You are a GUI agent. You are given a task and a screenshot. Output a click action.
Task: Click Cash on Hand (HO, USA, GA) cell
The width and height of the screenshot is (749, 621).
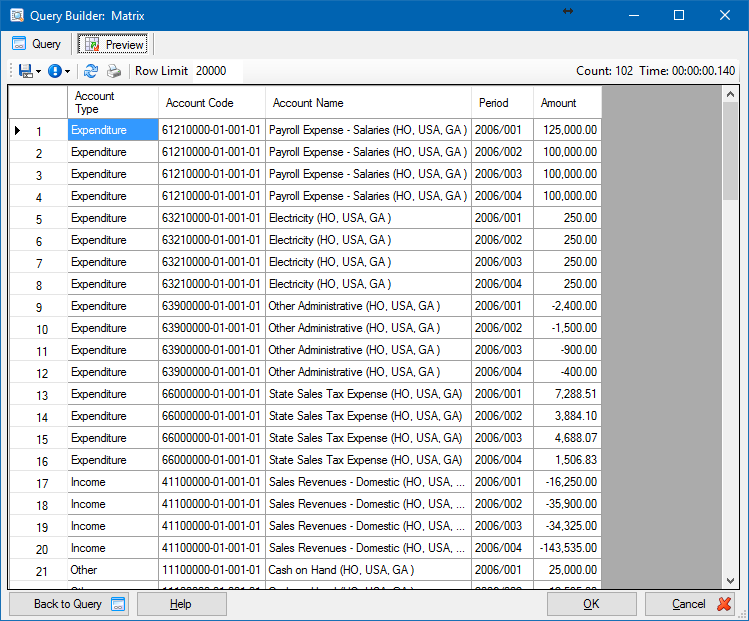click(x=368, y=569)
